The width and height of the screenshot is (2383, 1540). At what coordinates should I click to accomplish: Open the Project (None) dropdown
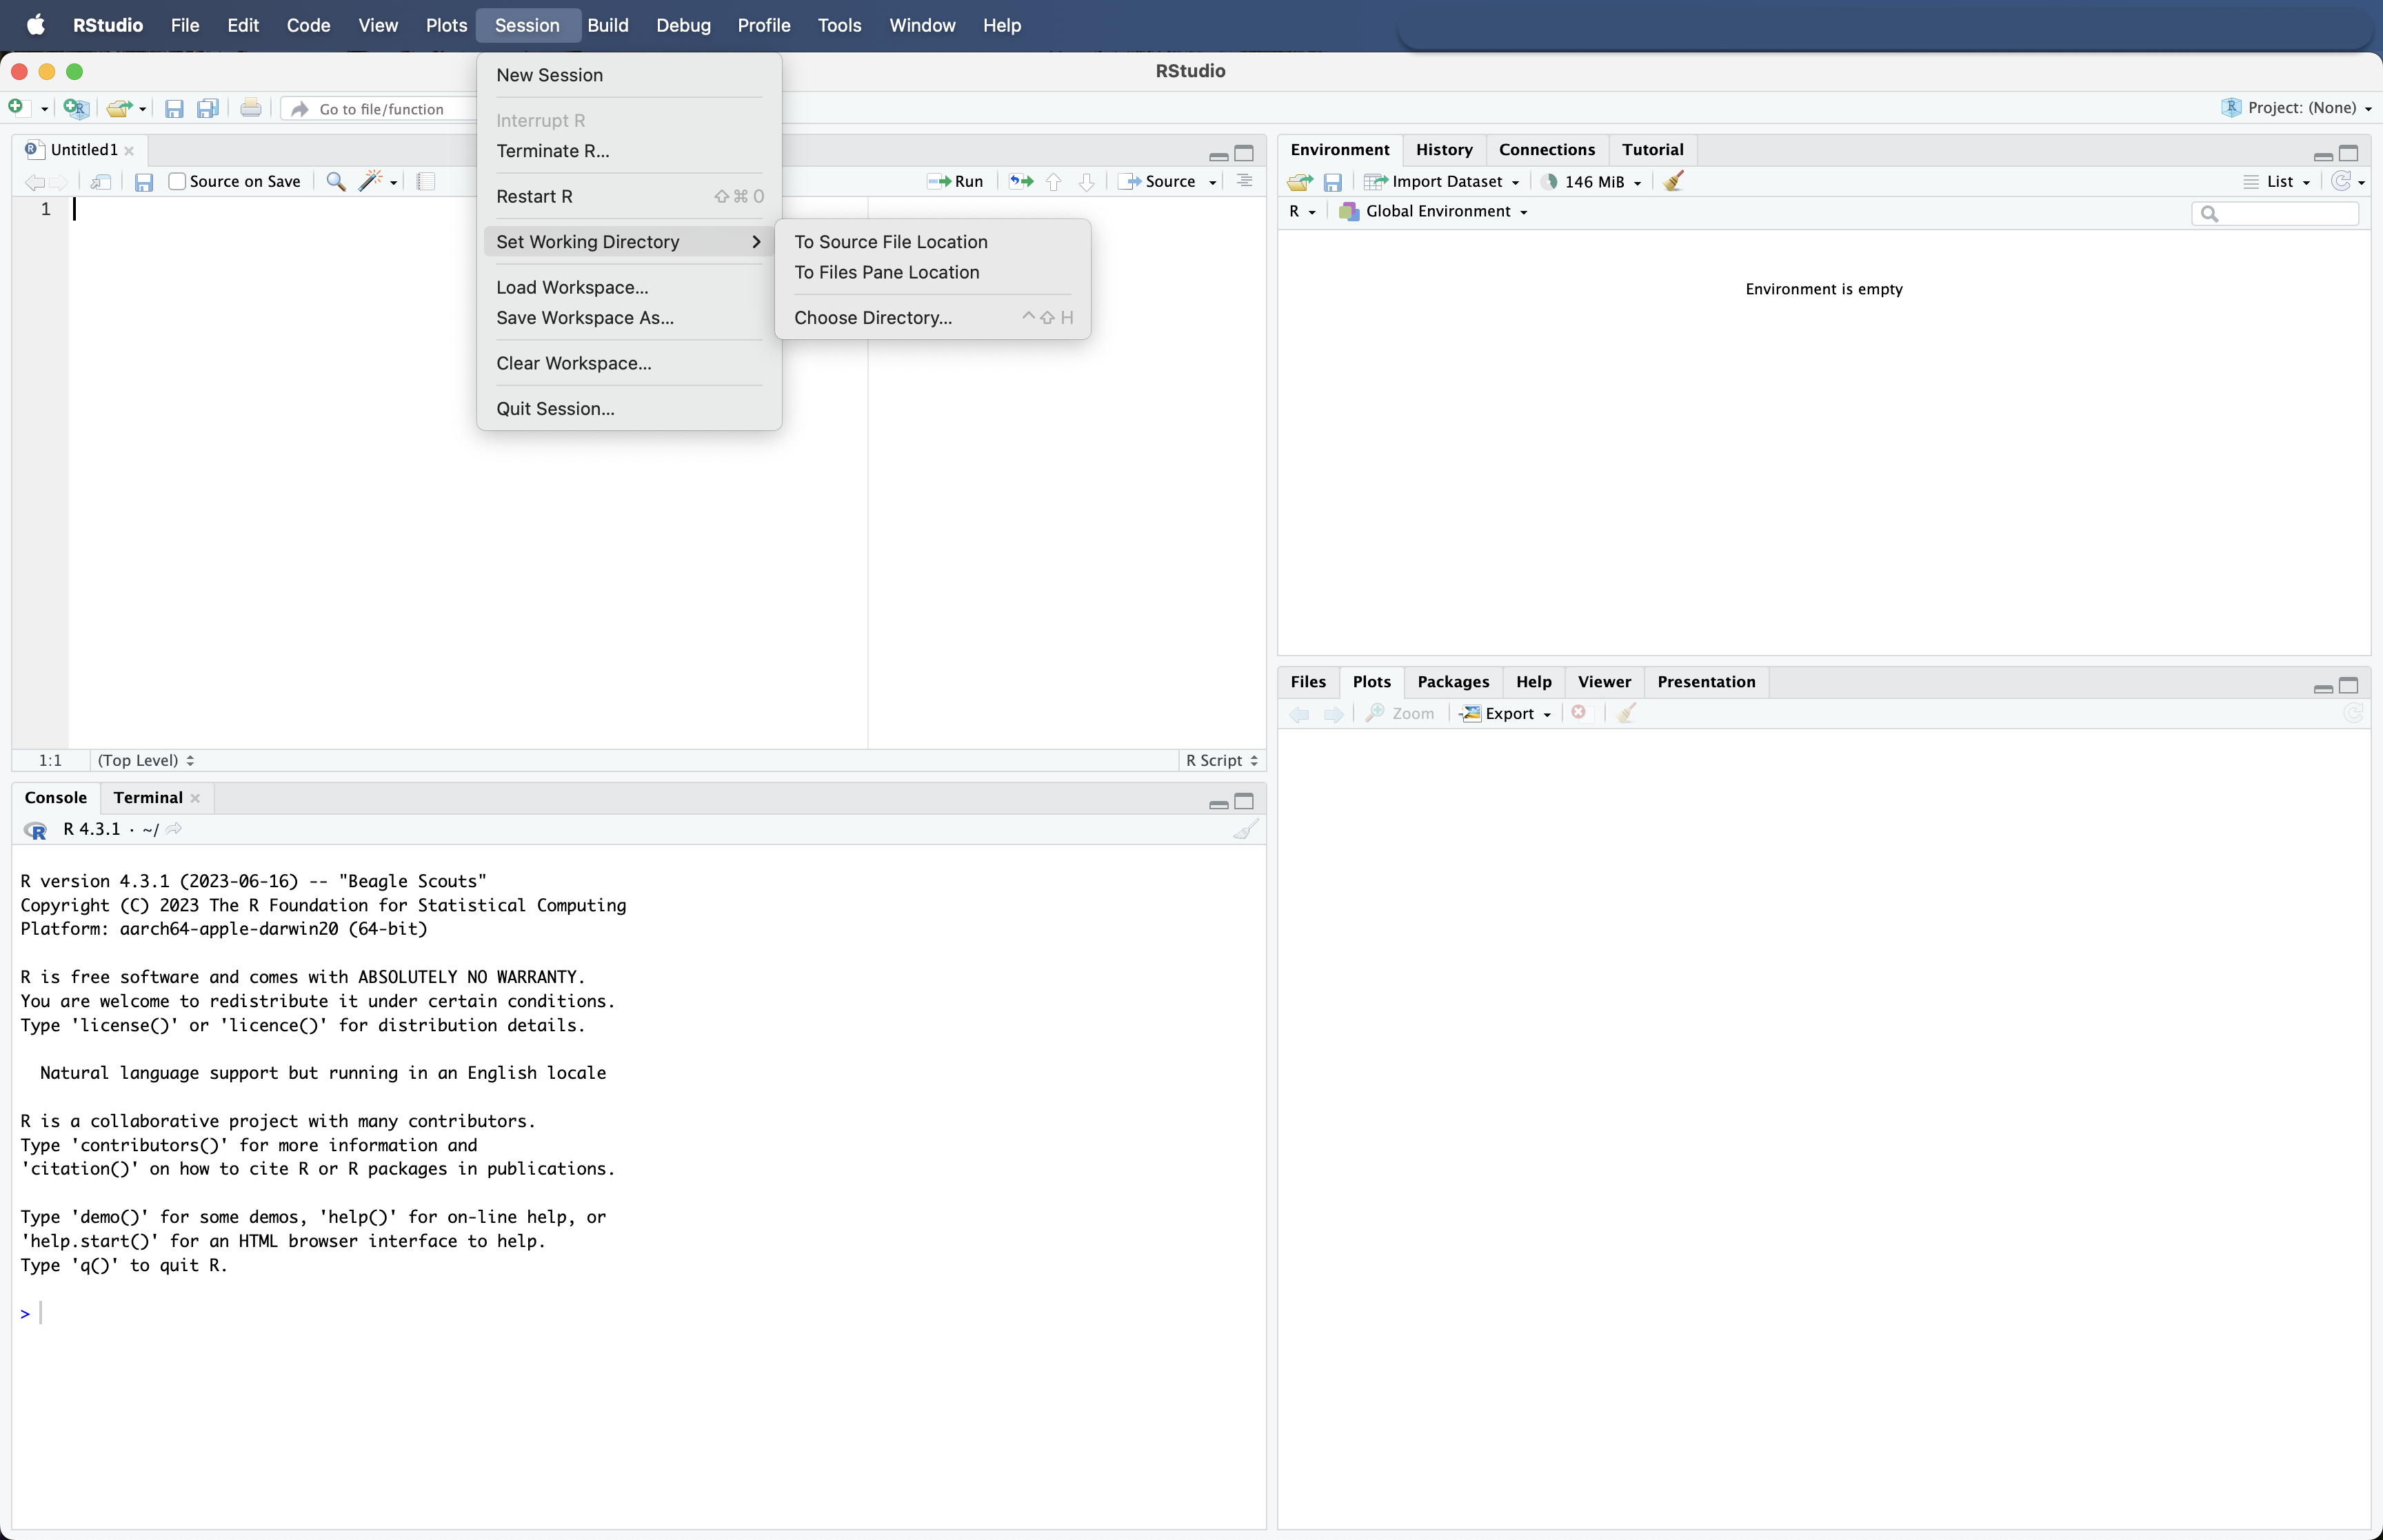click(2297, 108)
